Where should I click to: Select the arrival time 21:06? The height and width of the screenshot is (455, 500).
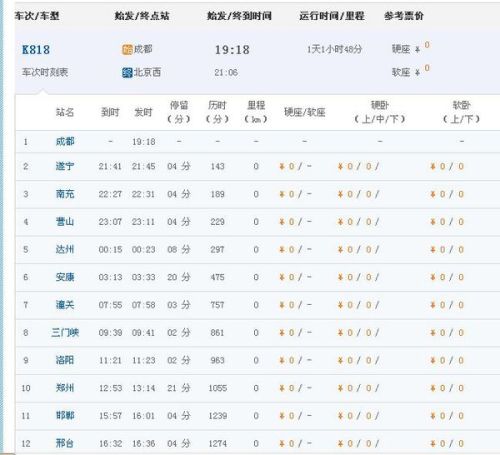tap(226, 73)
